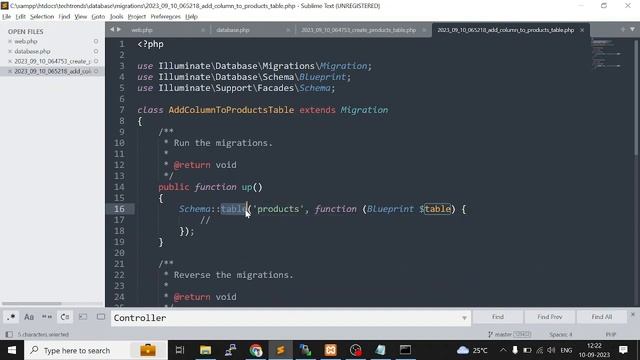Open the View menu
This screenshot has height=360, width=640.
coord(80,17)
